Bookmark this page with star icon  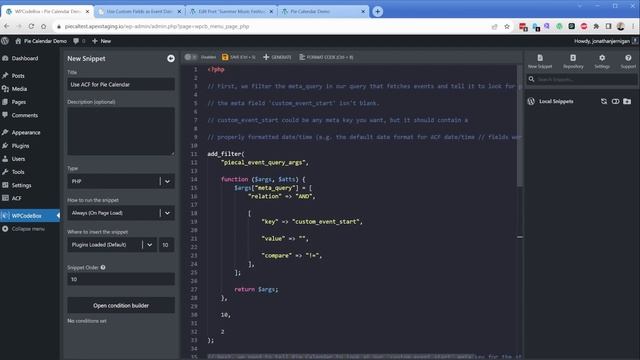(507, 27)
